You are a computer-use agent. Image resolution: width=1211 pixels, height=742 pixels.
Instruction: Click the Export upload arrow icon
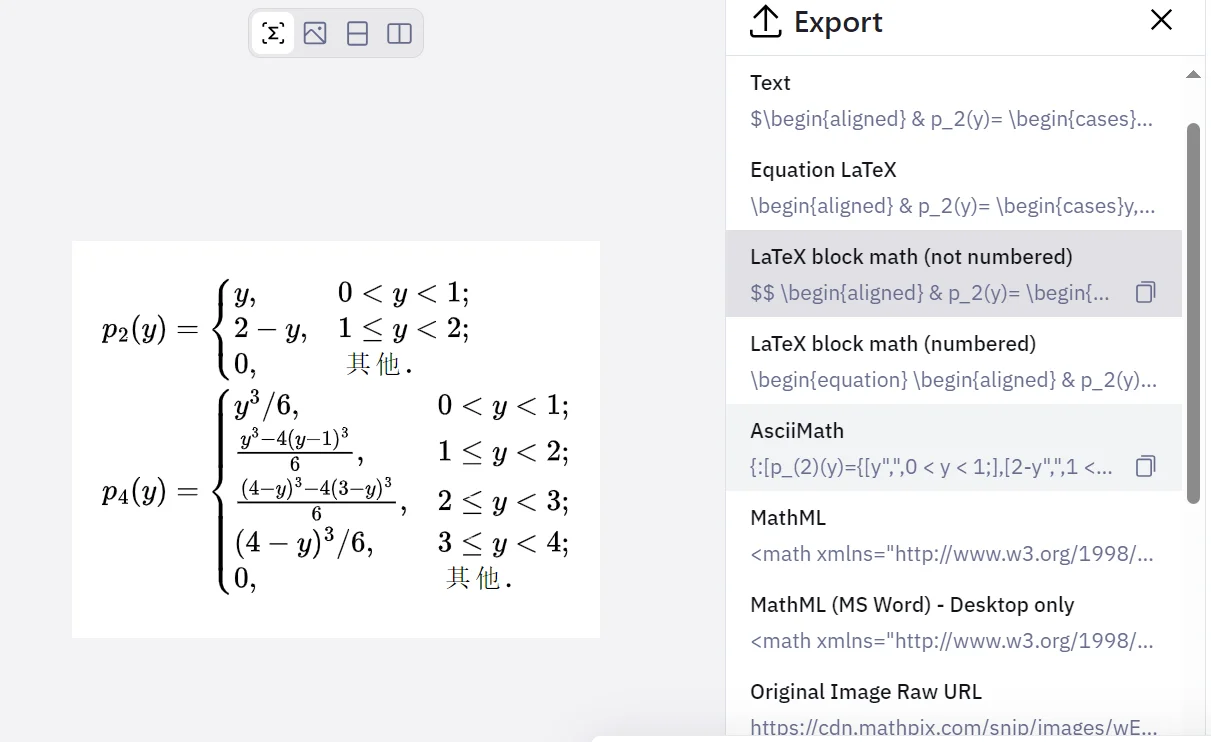pos(765,21)
